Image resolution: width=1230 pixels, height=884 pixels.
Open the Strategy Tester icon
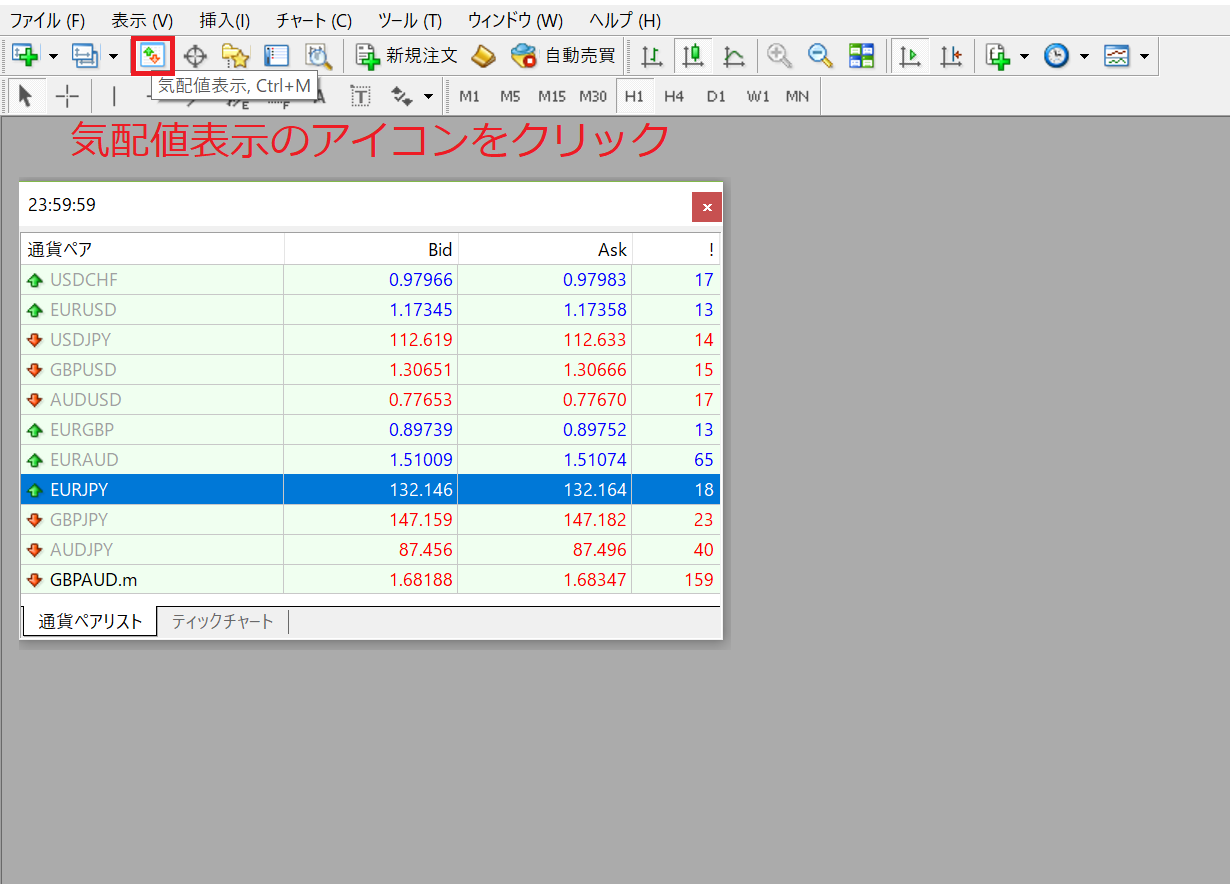coord(318,56)
